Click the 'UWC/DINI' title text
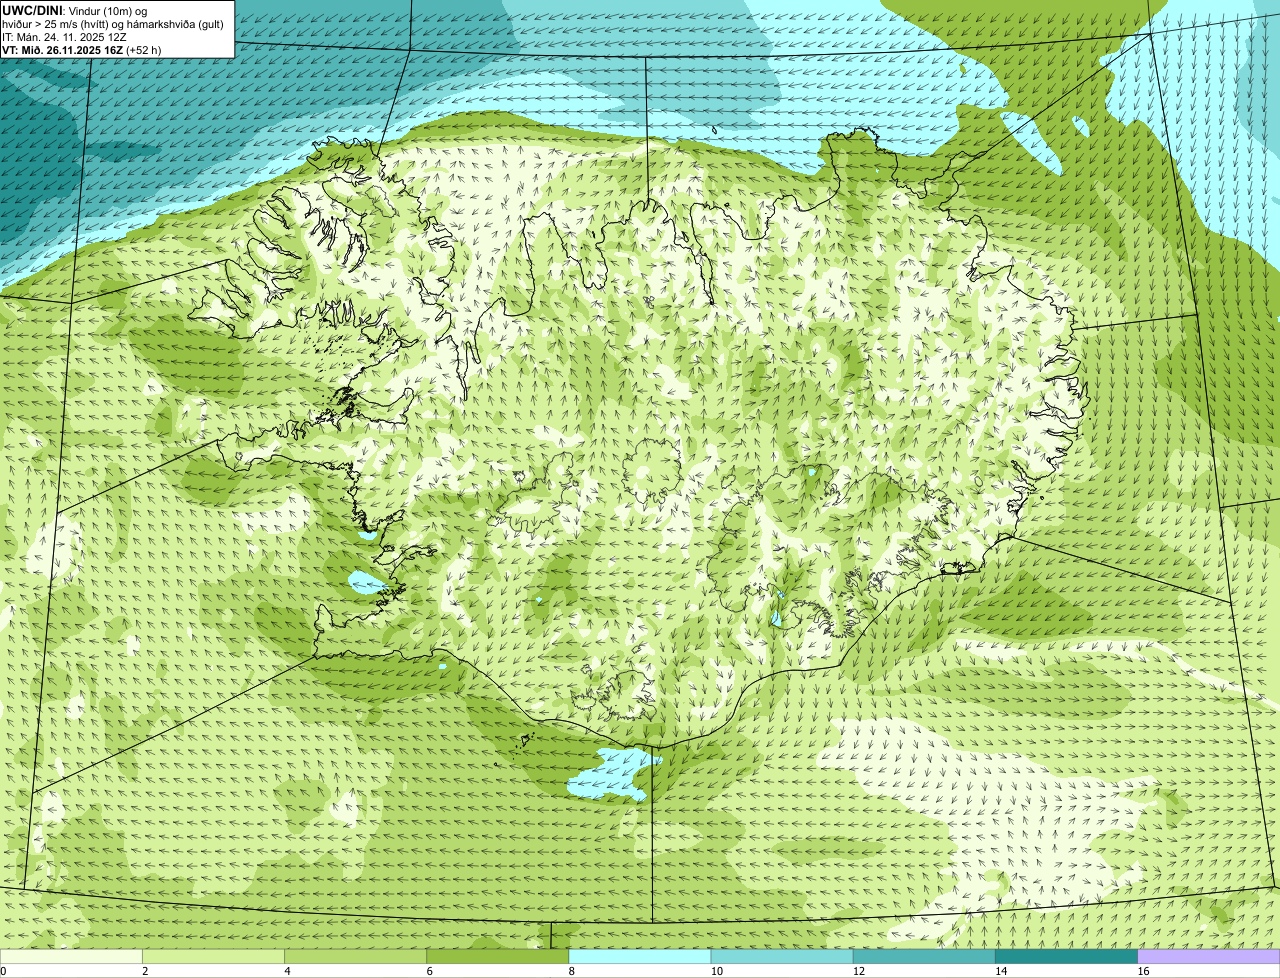The height and width of the screenshot is (978, 1280). [33, 10]
